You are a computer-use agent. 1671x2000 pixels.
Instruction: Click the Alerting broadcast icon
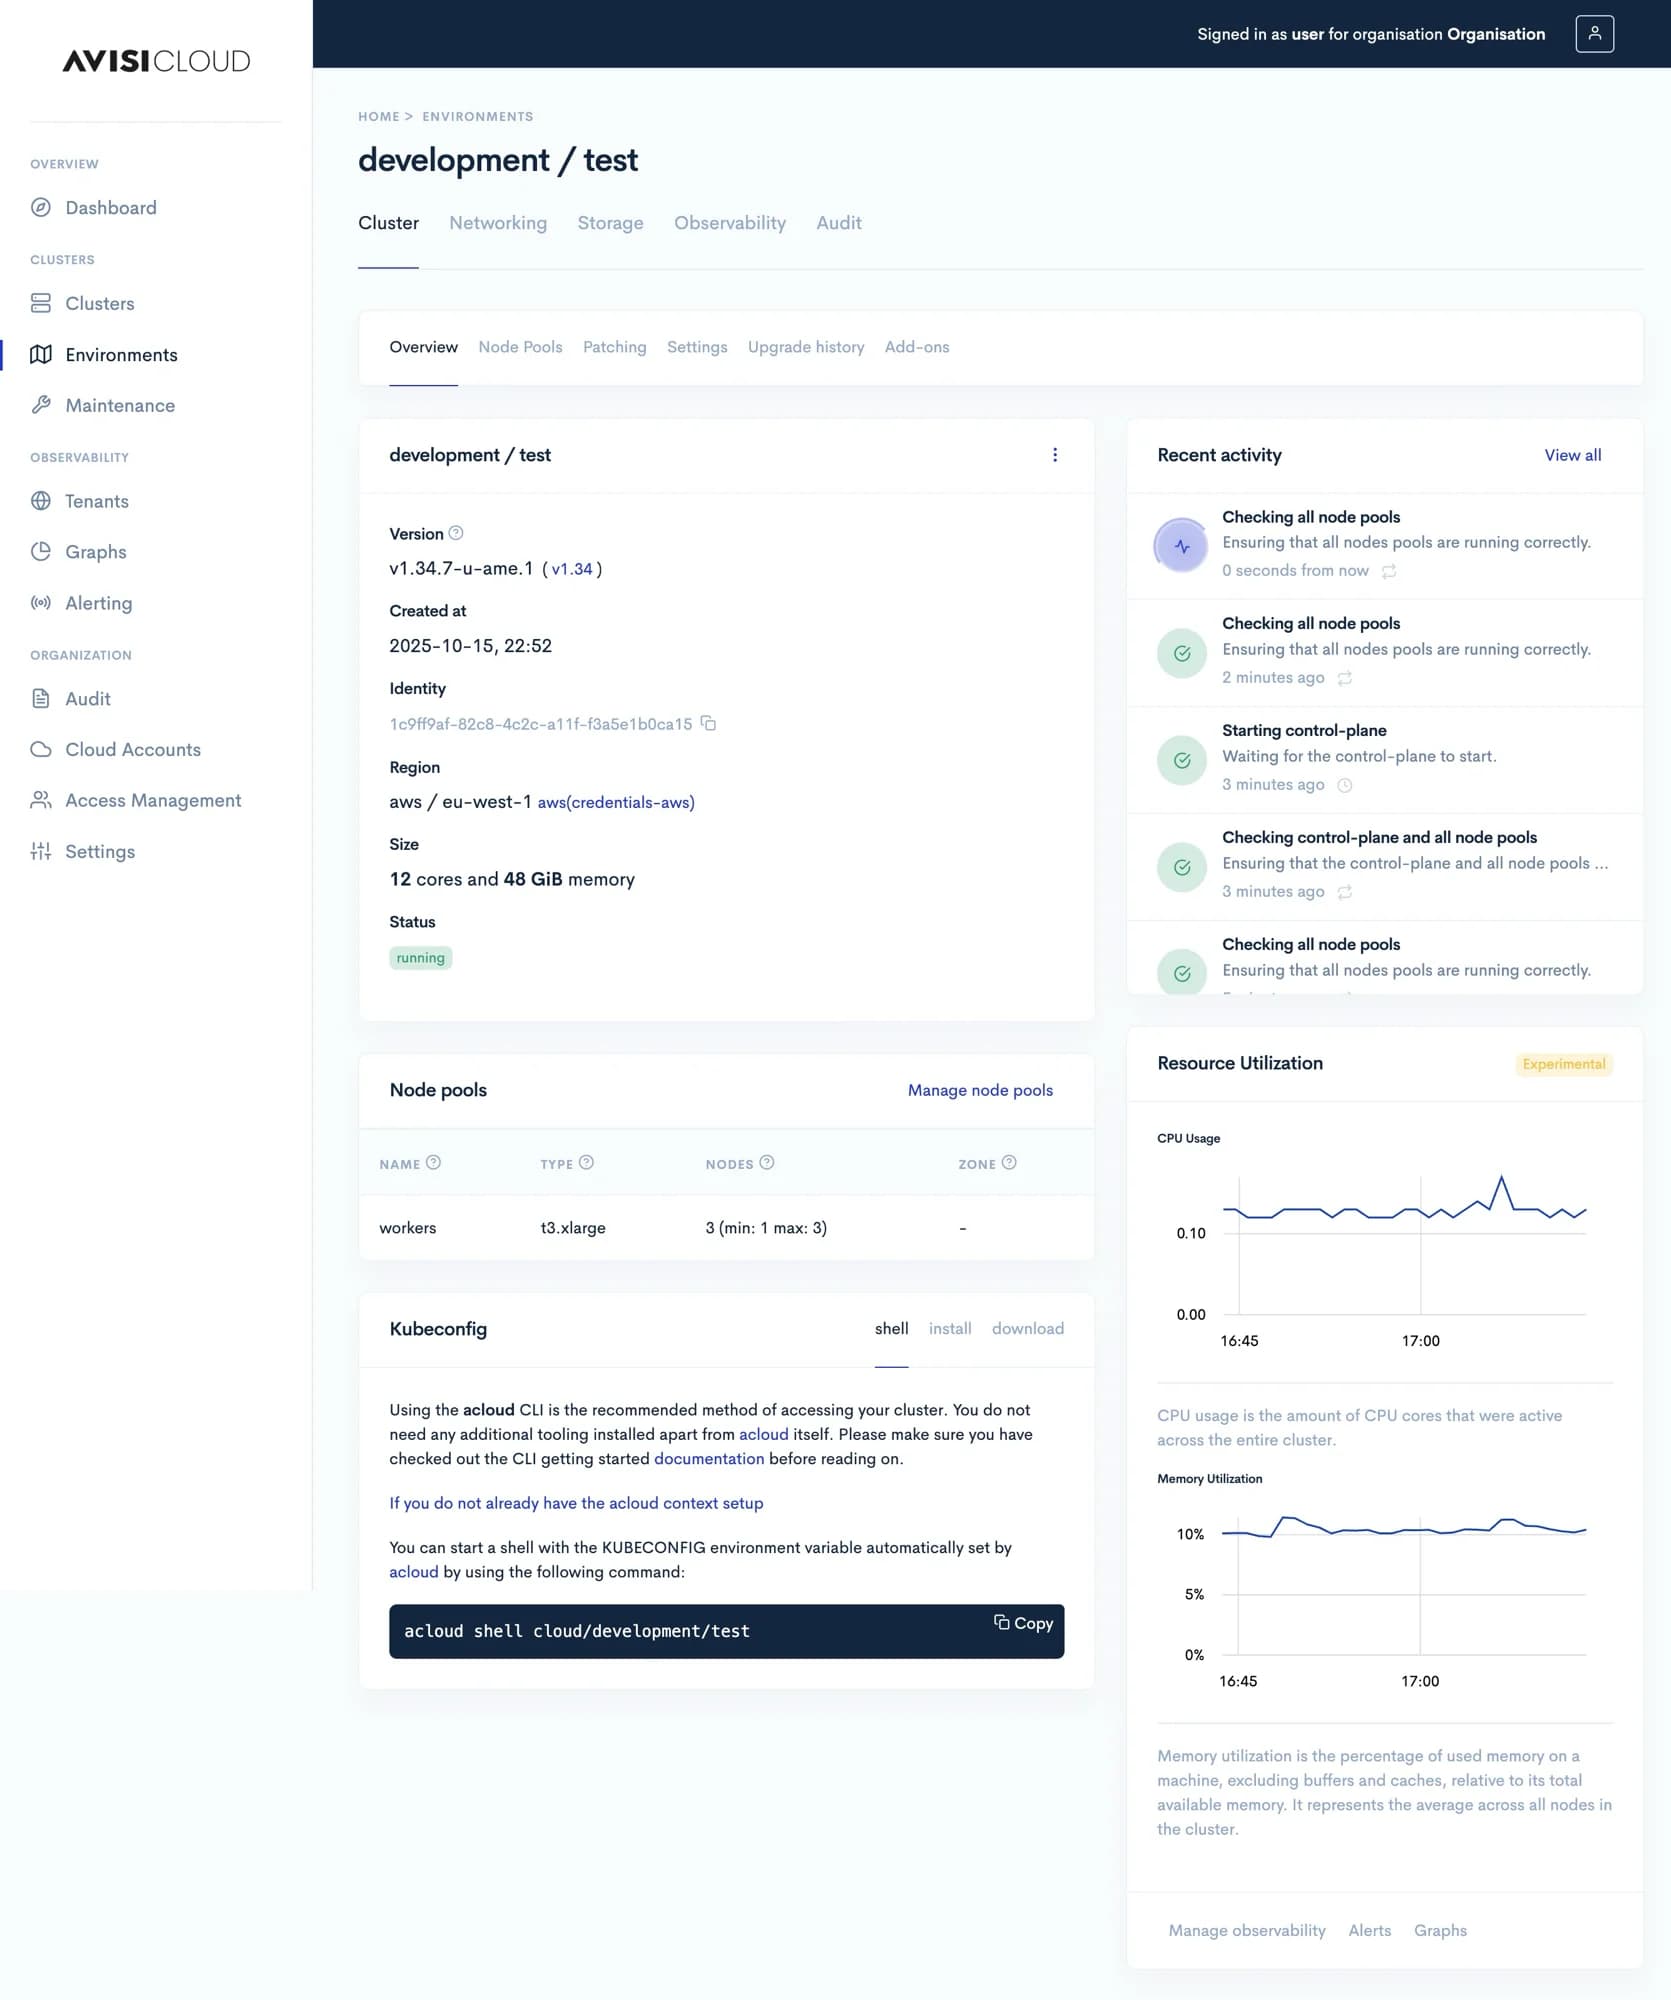[41, 603]
